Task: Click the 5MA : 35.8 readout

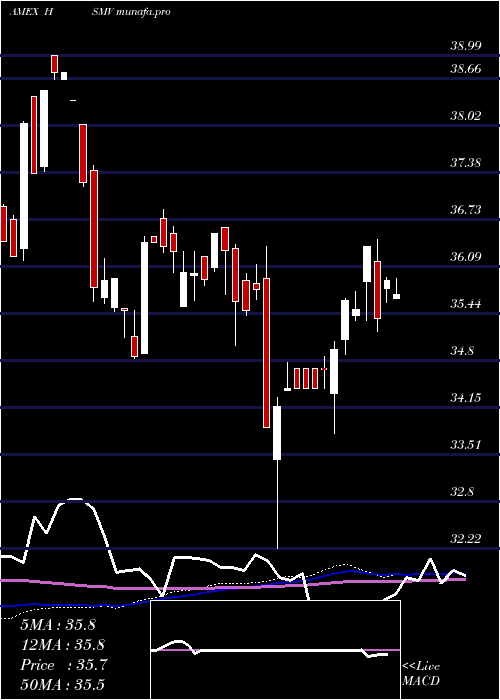Action: point(58,625)
